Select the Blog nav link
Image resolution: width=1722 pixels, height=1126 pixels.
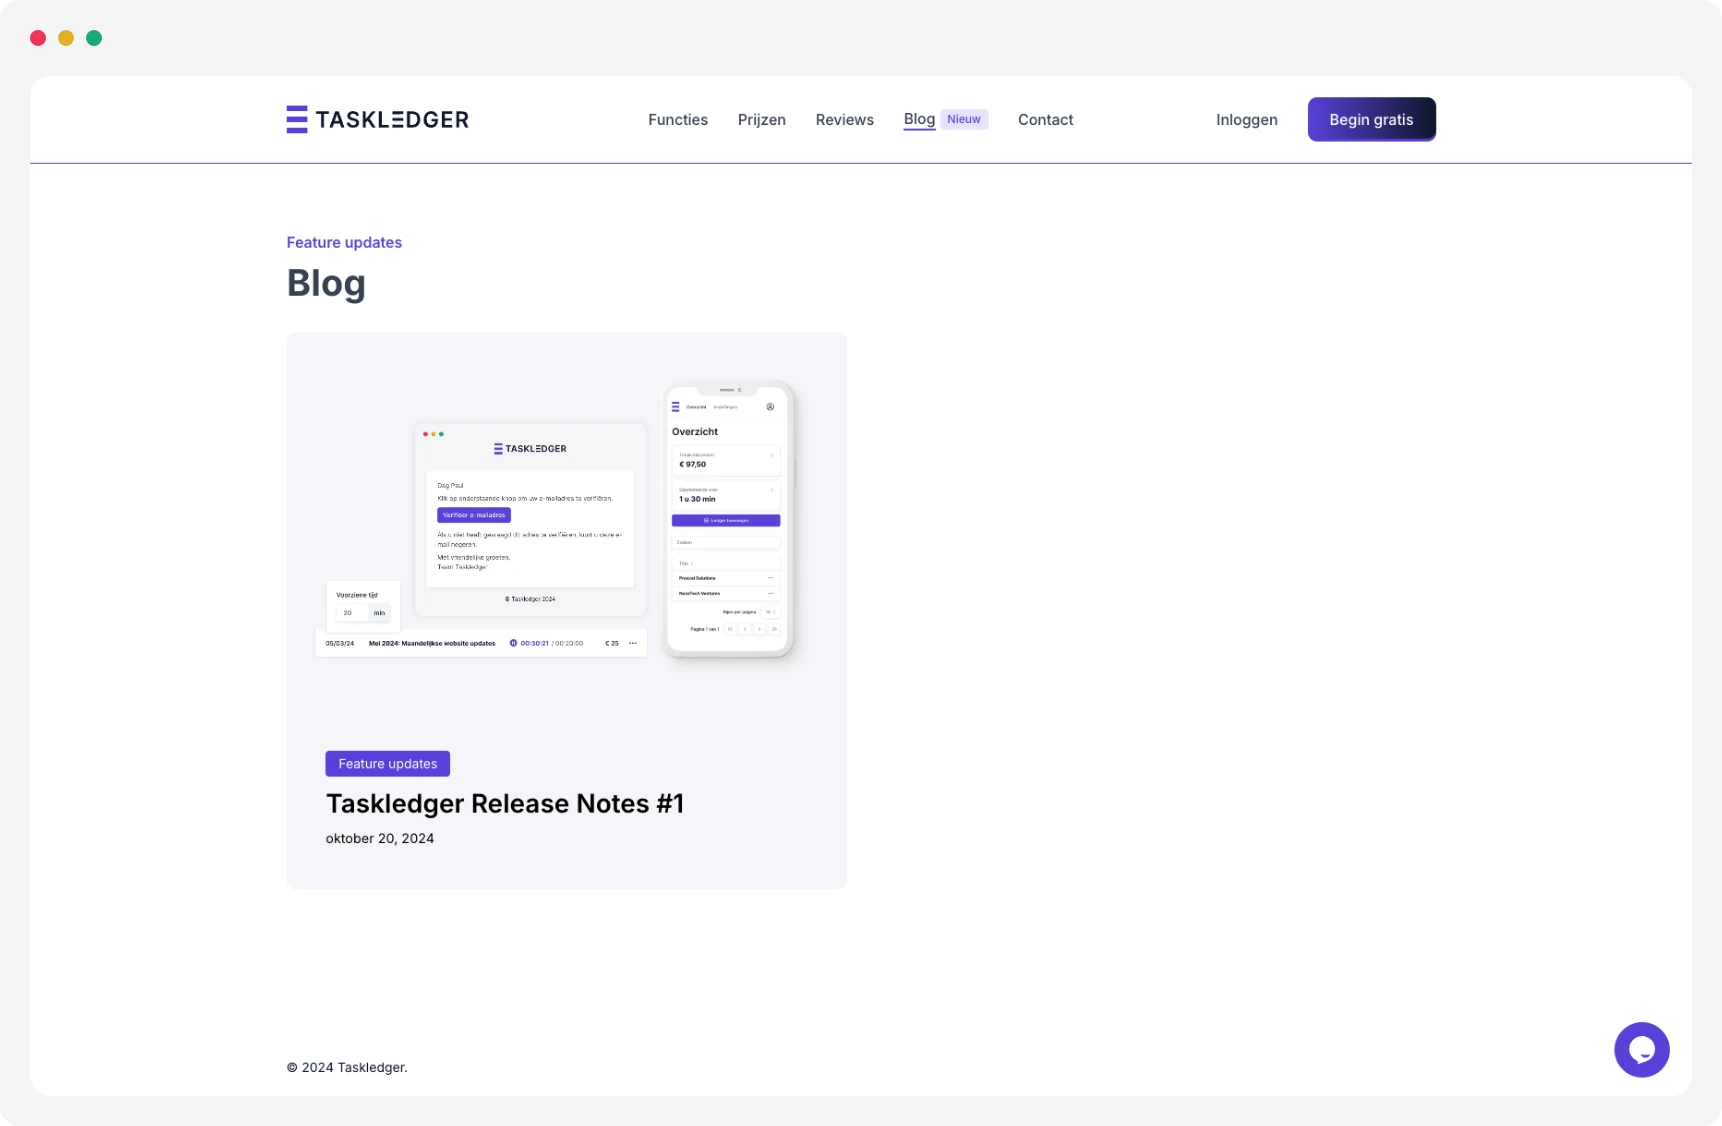click(919, 119)
